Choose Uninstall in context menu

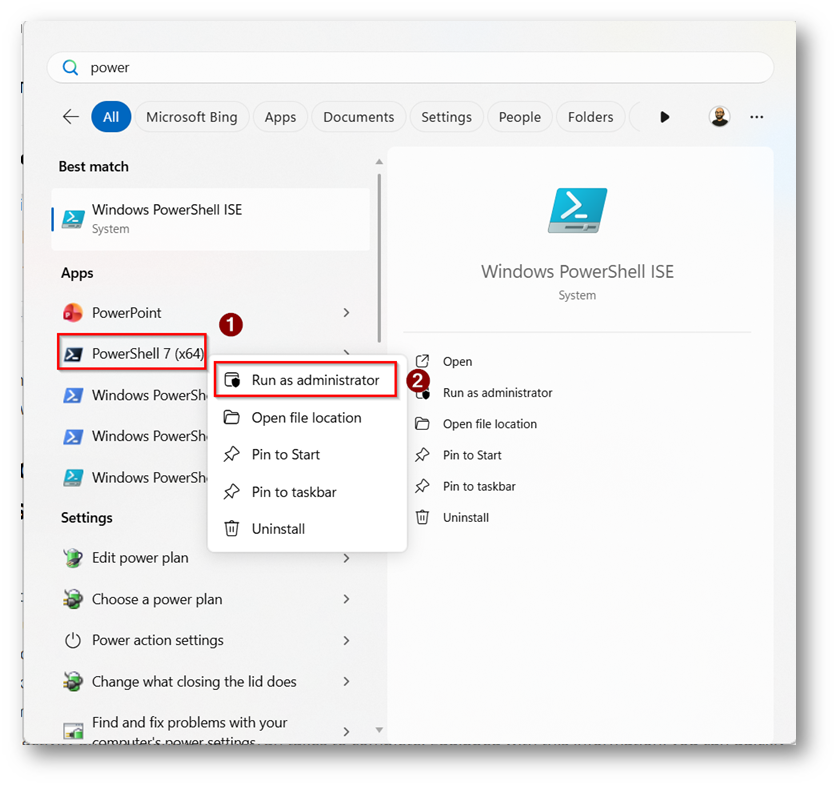[x=307, y=529]
